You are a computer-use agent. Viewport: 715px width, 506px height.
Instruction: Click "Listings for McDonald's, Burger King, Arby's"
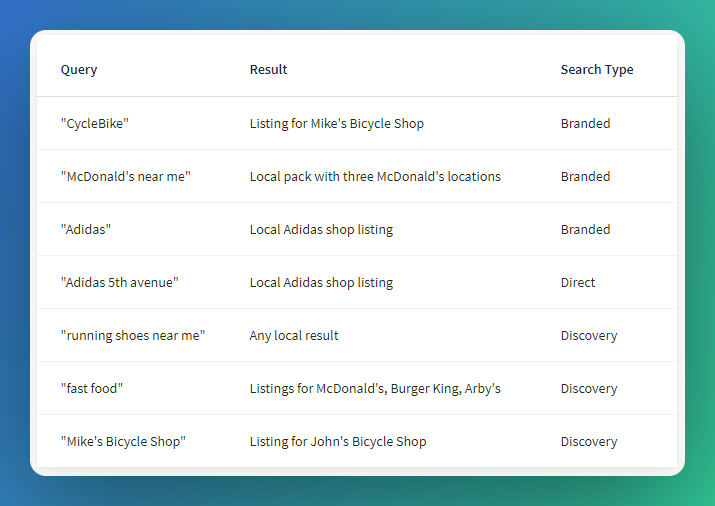coord(375,388)
